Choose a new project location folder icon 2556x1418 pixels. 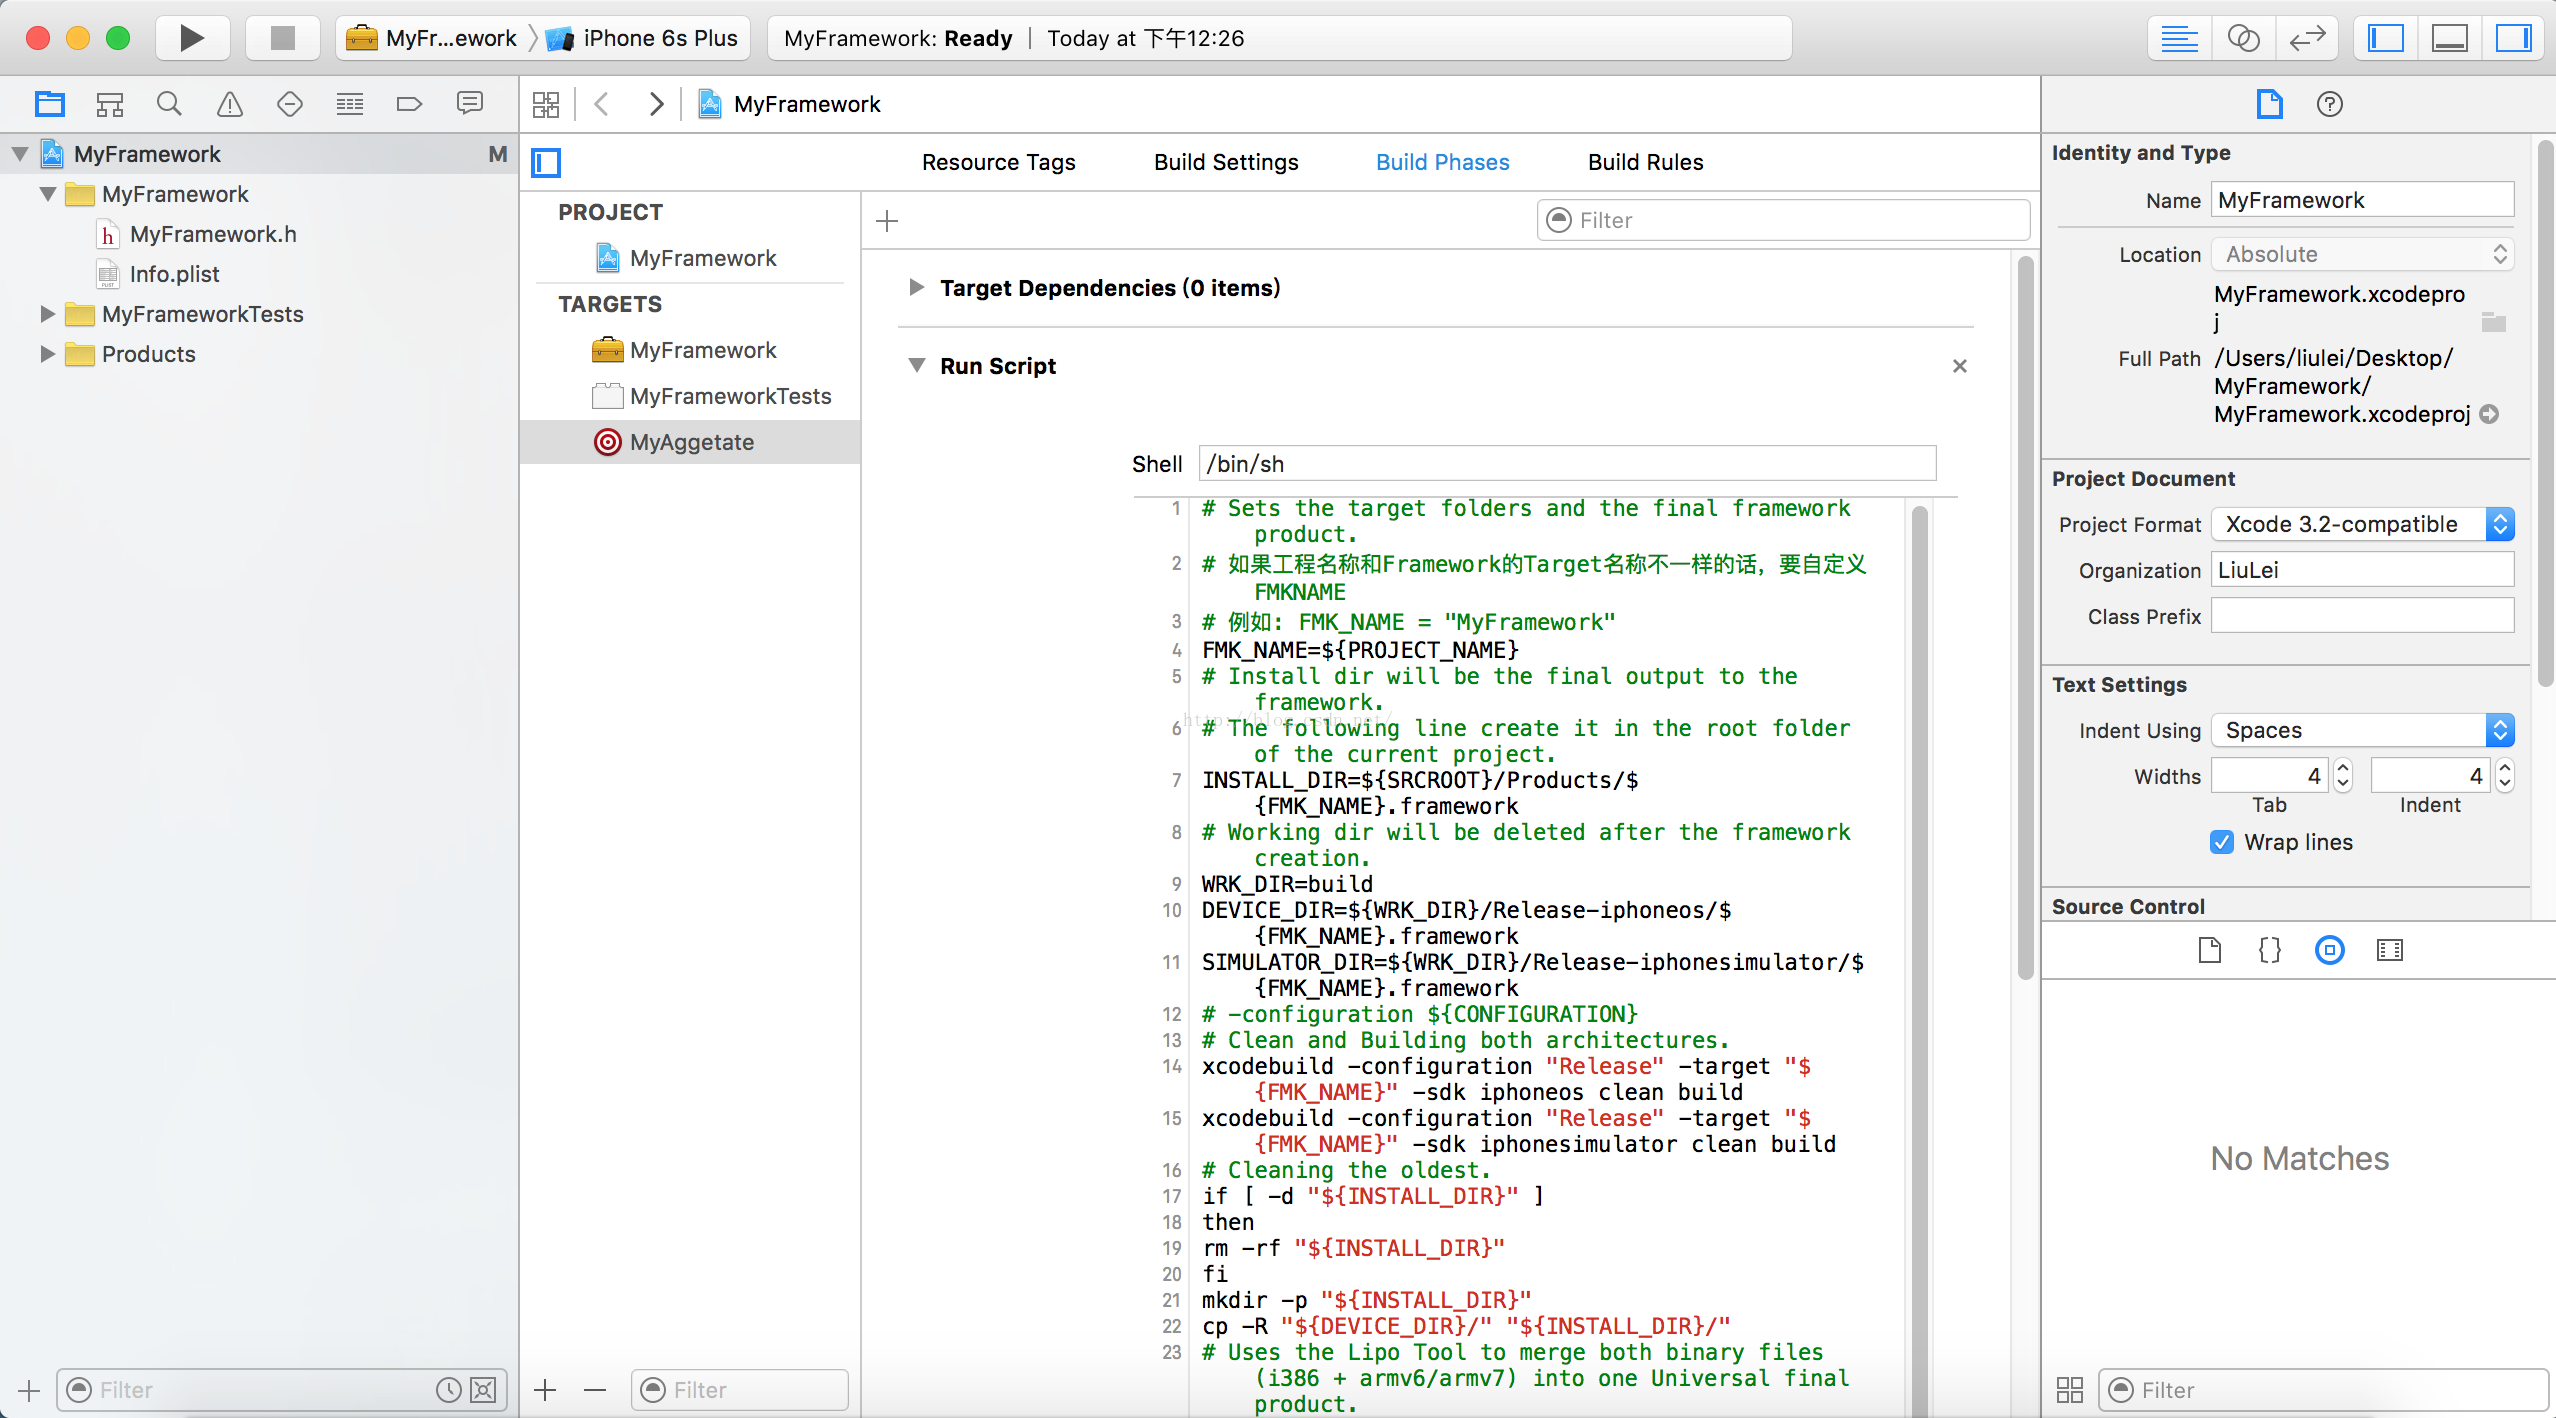[x=2494, y=322]
